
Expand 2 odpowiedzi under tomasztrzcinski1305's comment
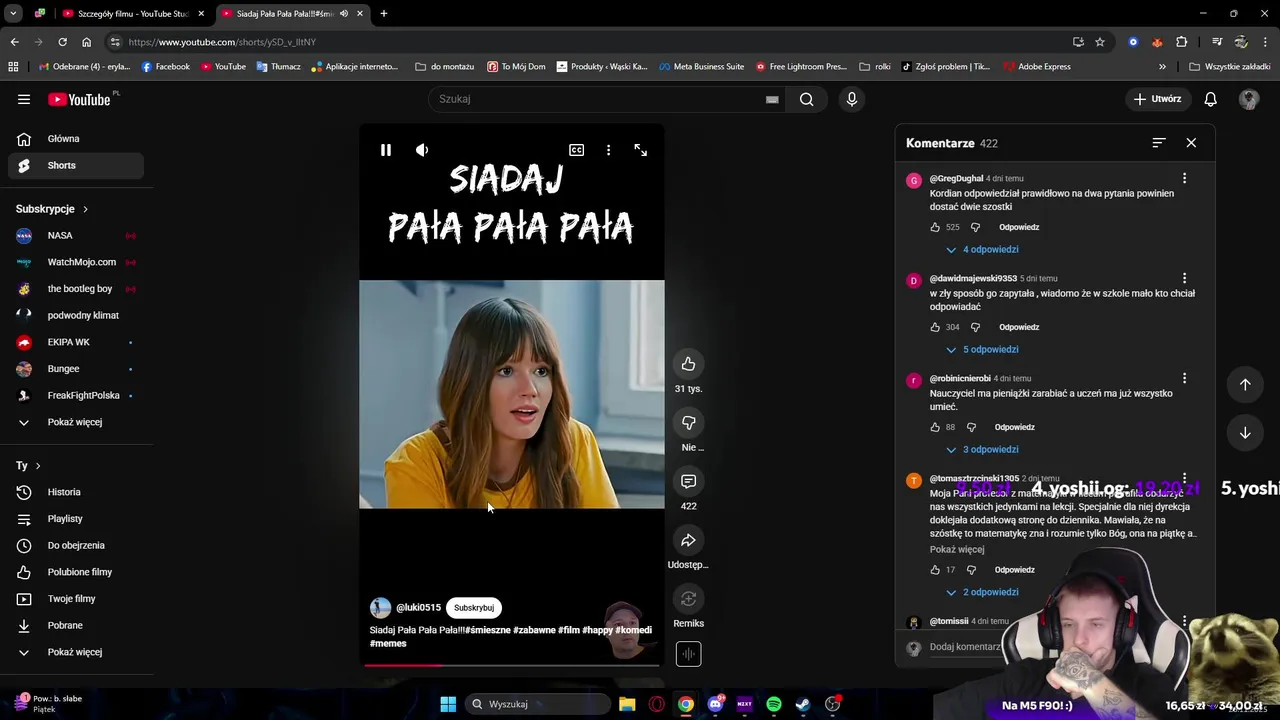pyautogui.click(x=982, y=592)
